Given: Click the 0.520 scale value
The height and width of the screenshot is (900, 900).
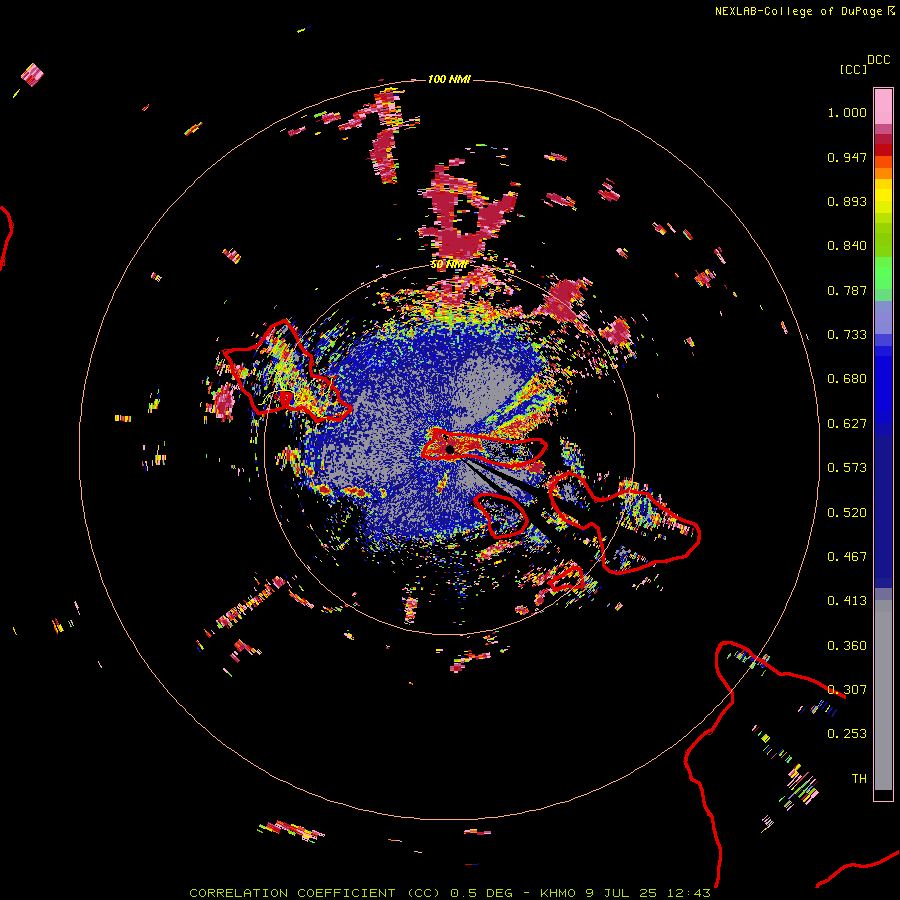Looking at the screenshot, I should click(847, 513).
